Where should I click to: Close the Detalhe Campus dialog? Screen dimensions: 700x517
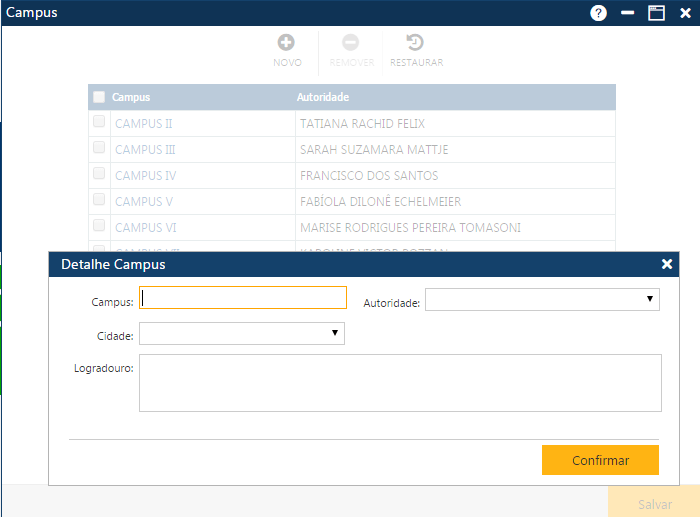coord(667,264)
